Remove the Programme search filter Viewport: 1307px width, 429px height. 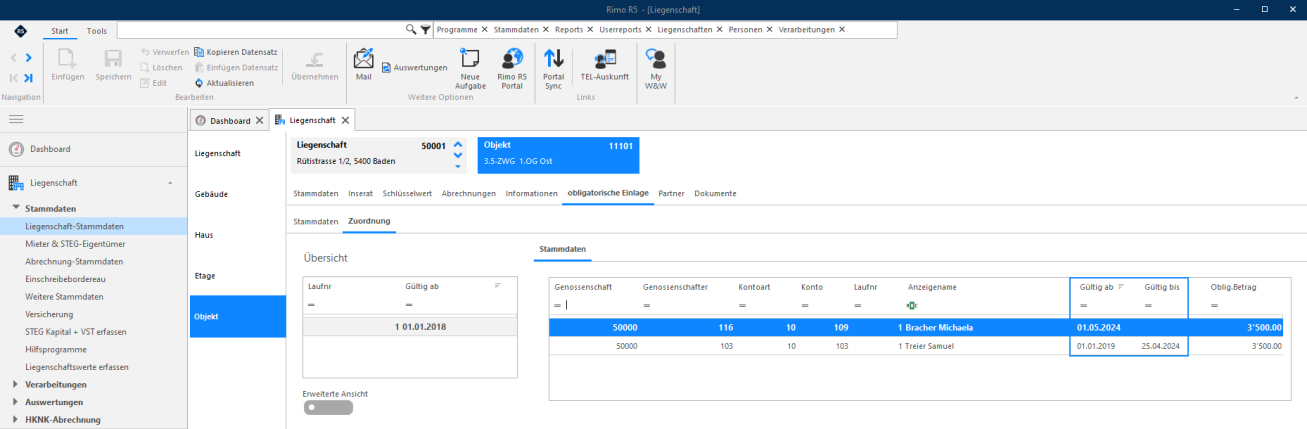click(x=485, y=29)
